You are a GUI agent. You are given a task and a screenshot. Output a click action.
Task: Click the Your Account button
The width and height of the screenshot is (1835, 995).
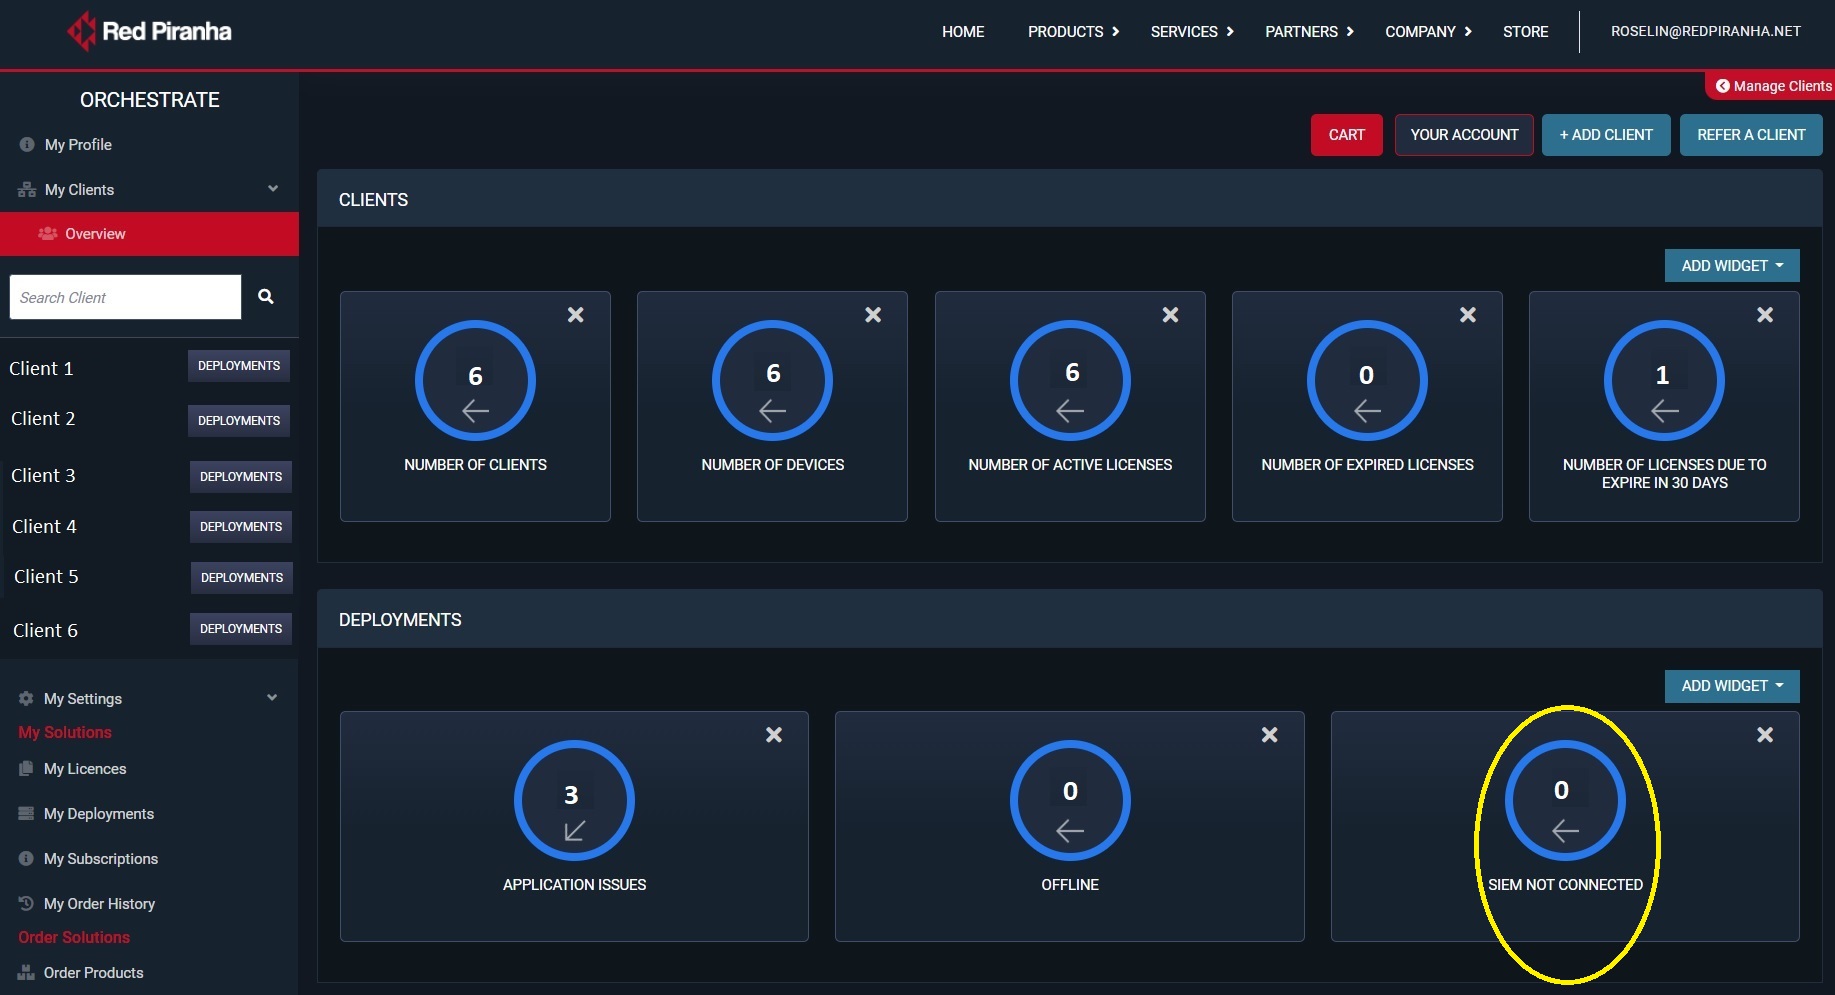tap(1464, 135)
